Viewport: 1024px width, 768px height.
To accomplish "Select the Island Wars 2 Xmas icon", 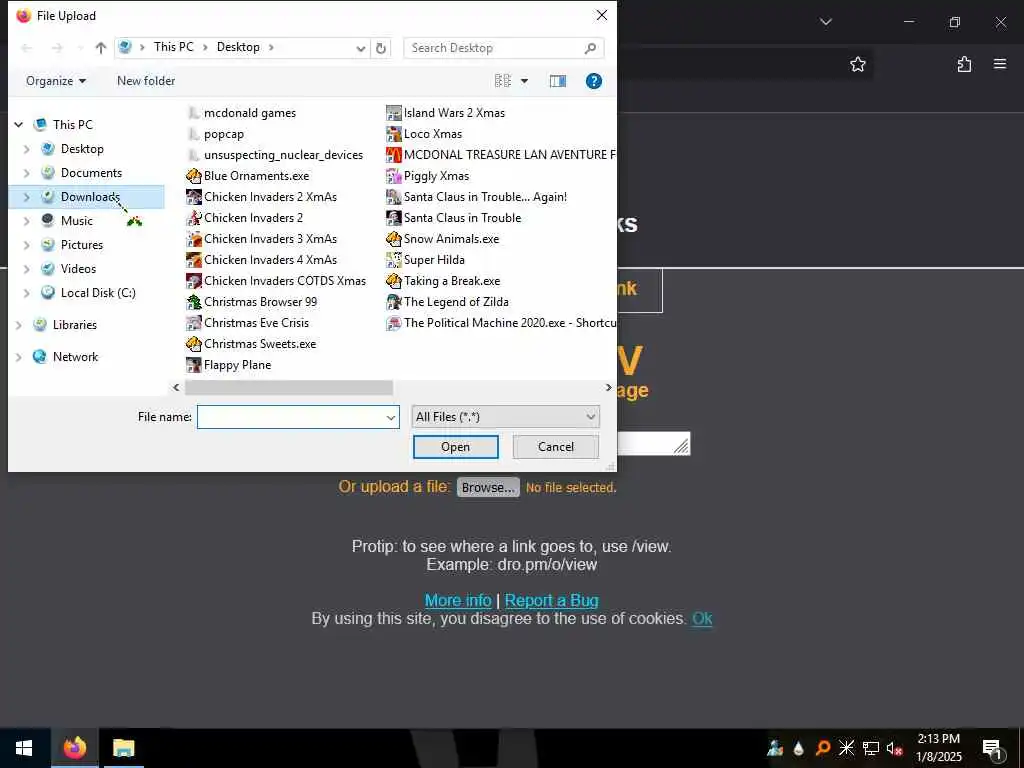I will pyautogui.click(x=393, y=113).
